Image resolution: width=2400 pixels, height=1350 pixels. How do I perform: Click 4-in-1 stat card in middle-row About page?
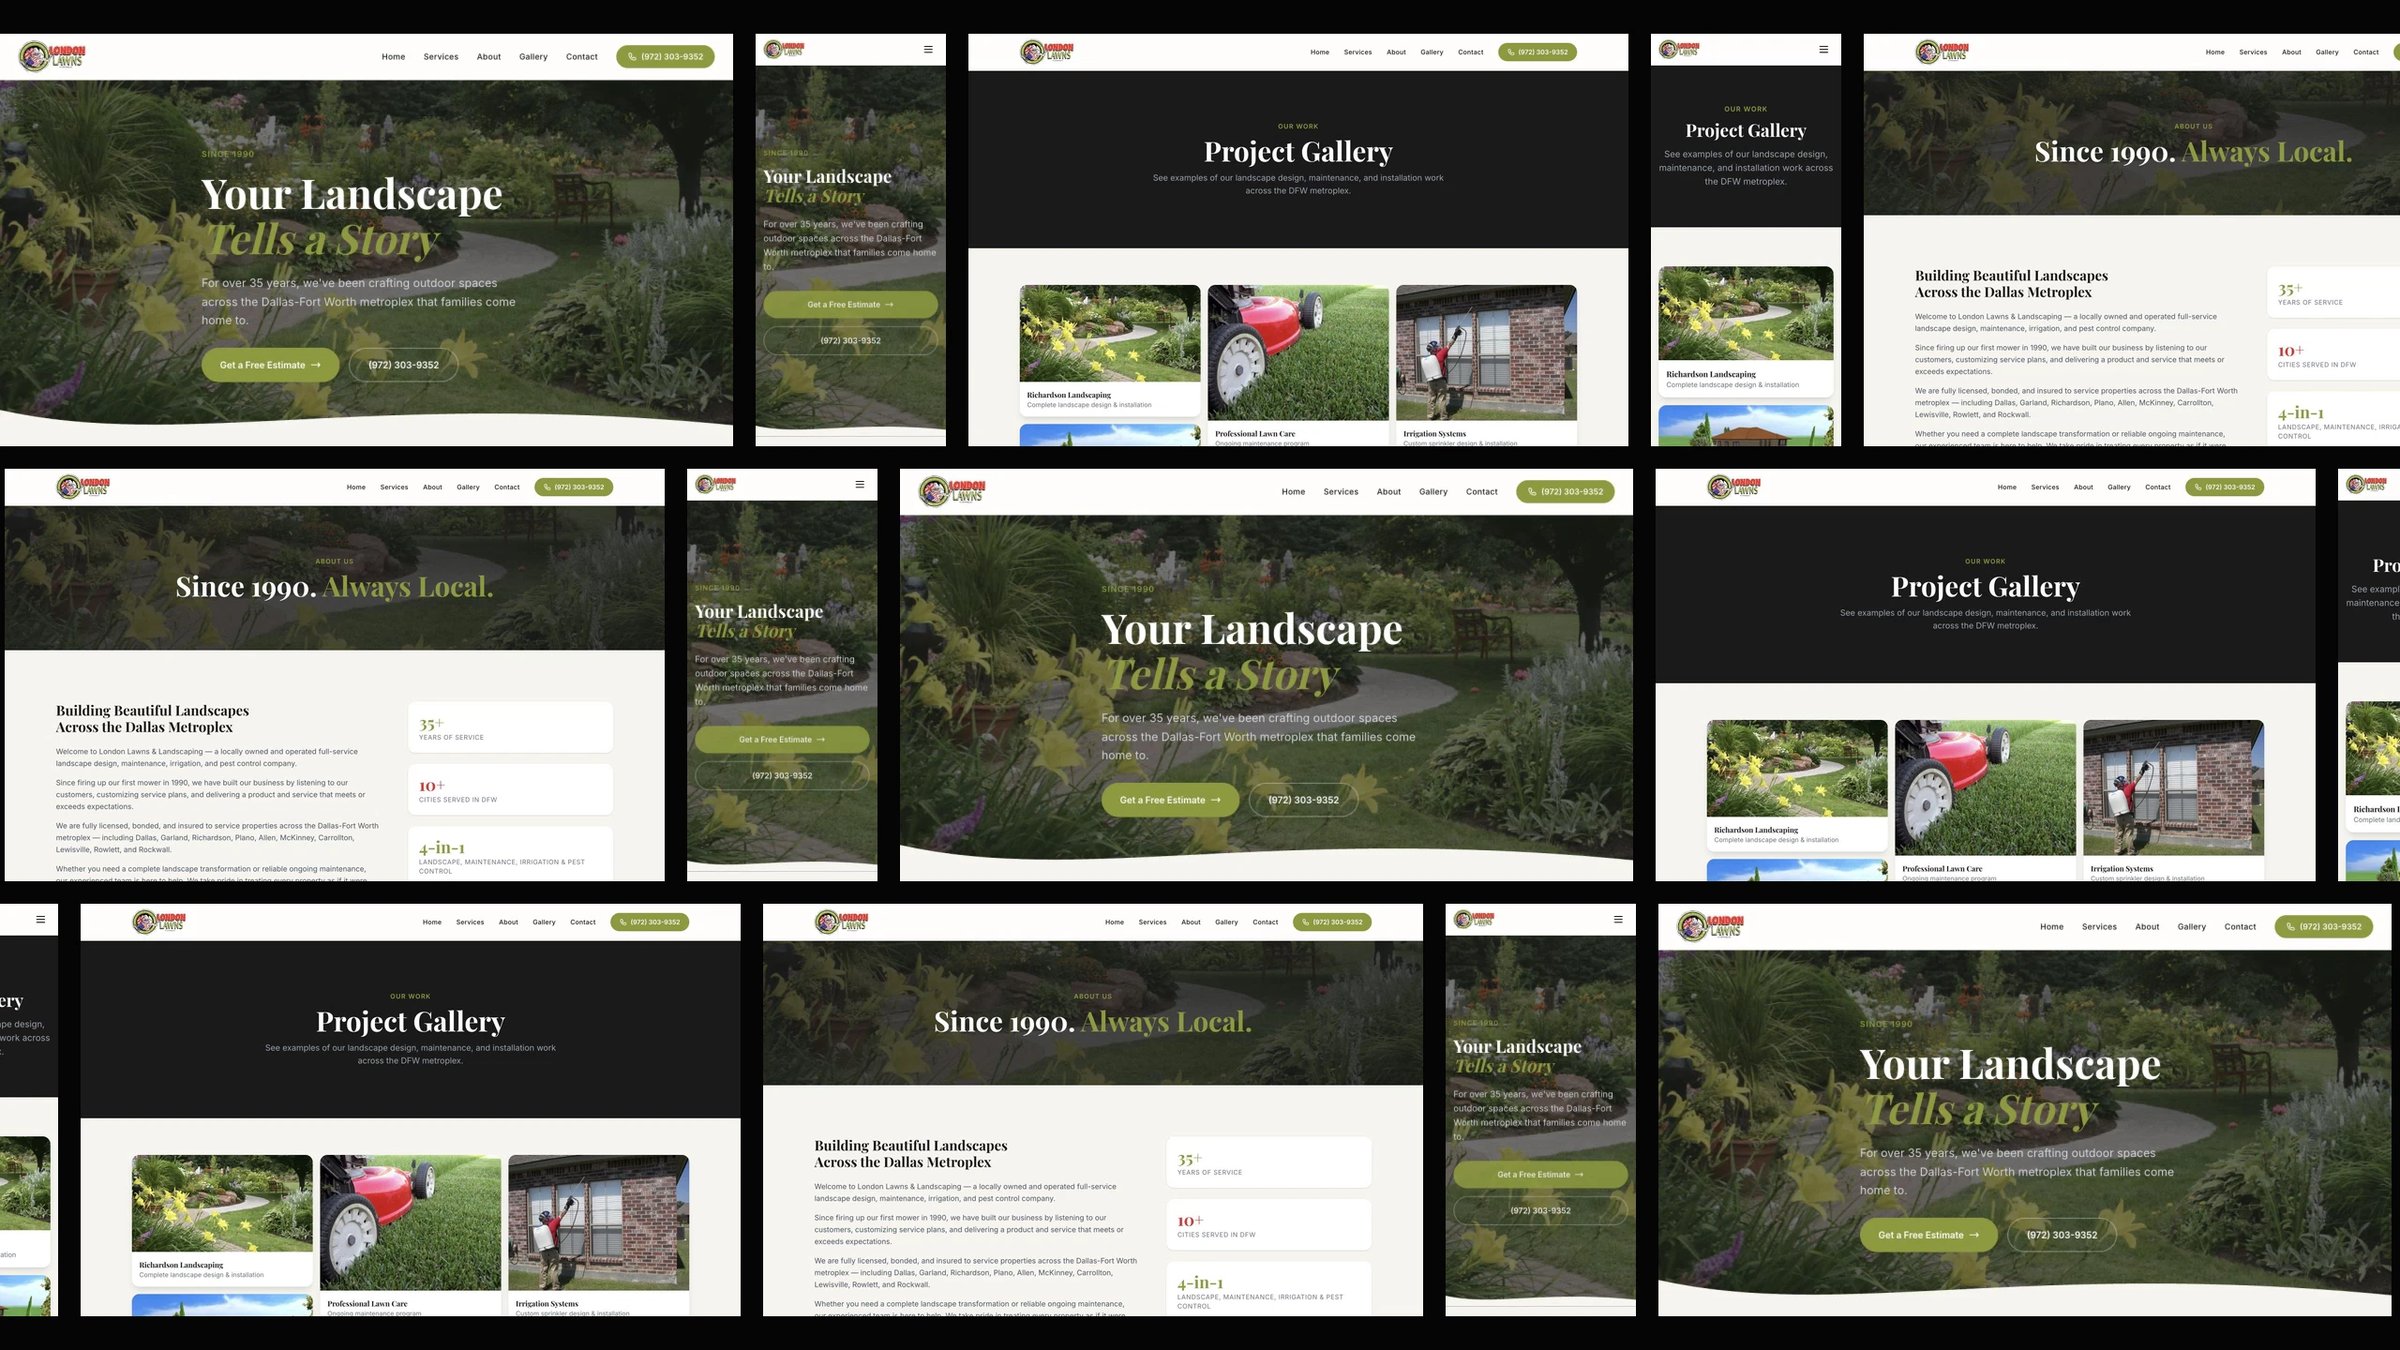(510, 856)
